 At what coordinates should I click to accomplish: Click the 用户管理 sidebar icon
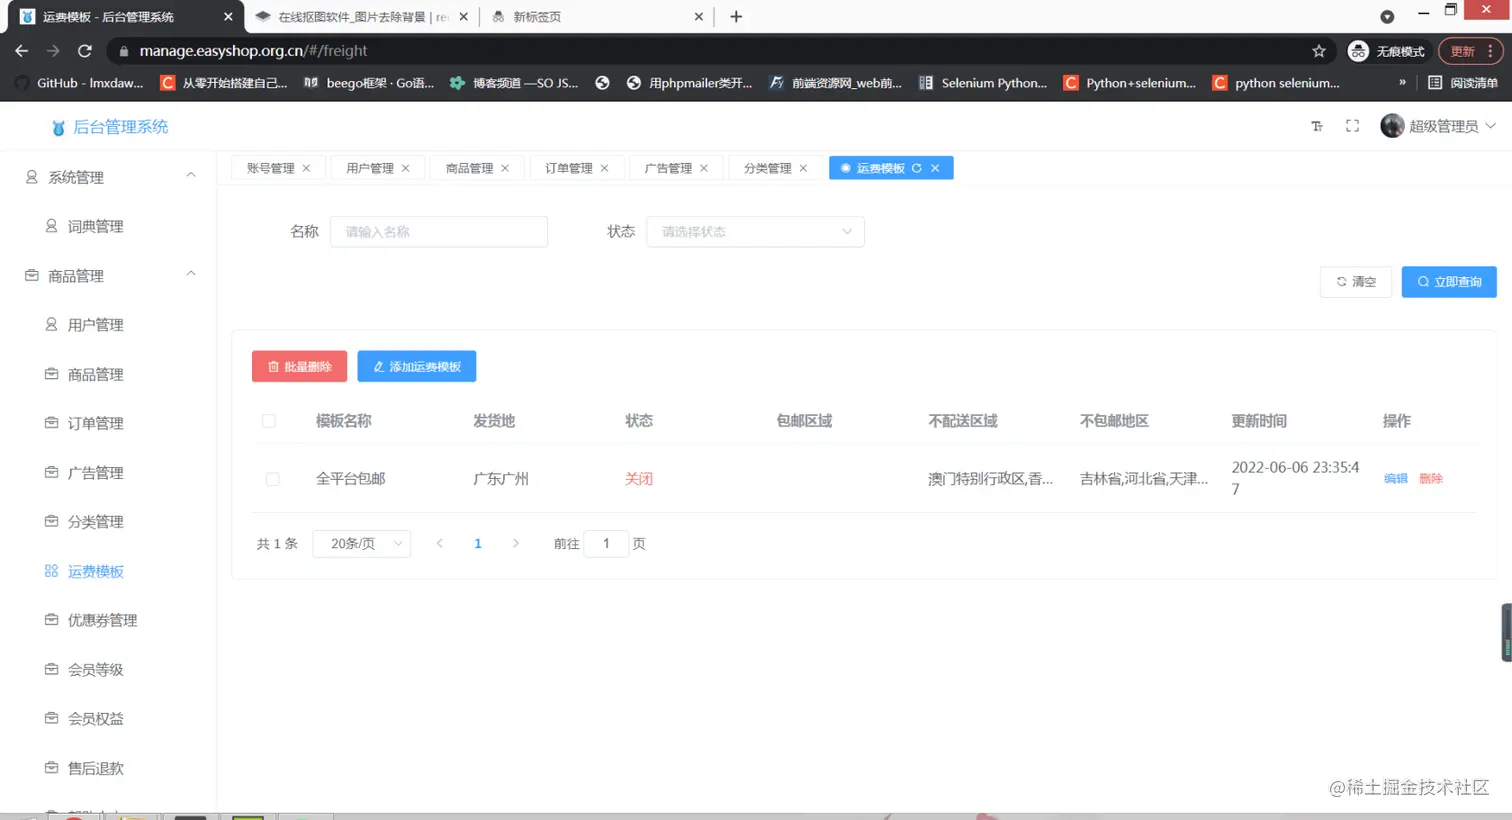pos(51,324)
